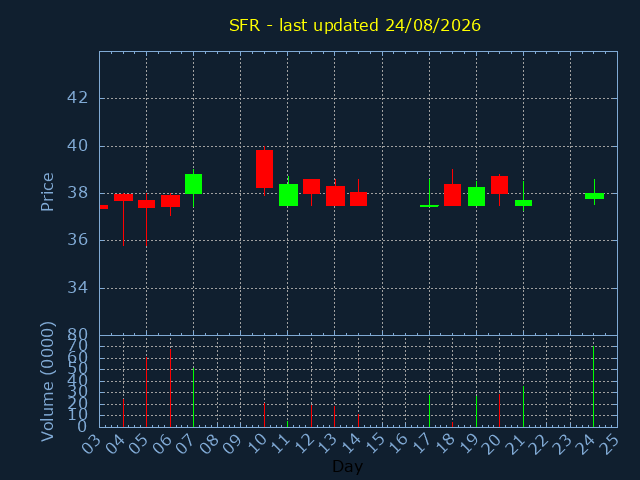This screenshot has width=640, height=480.
Task: Click the 'Volume (0000)' axis title
Action: pyautogui.click(x=47, y=381)
